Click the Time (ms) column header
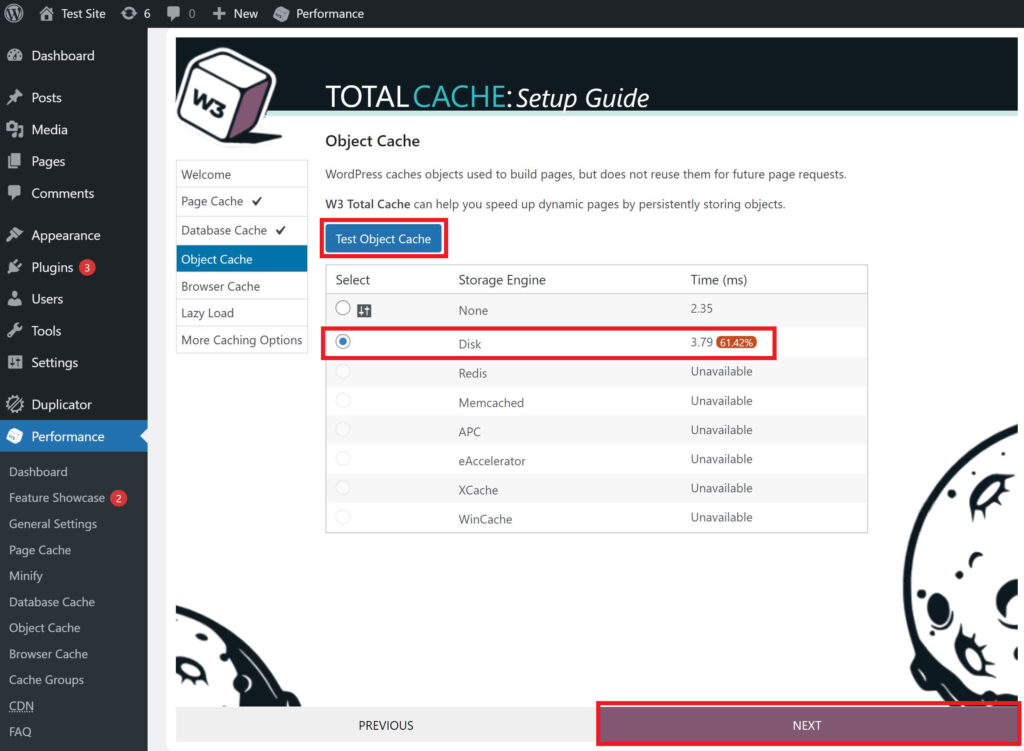The image size is (1024, 751). (718, 280)
